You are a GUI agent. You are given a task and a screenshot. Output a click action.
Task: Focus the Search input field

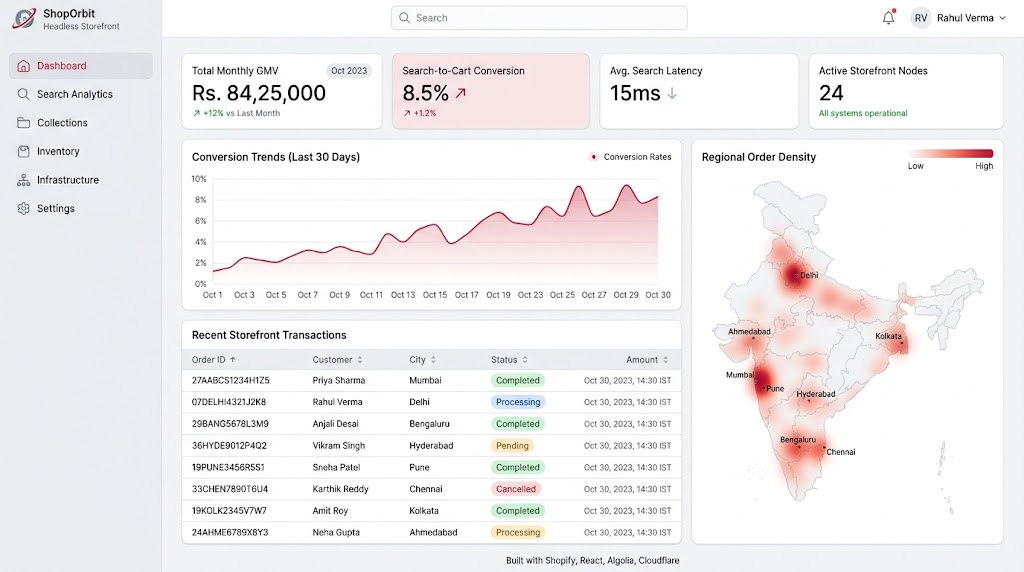(539, 18)
